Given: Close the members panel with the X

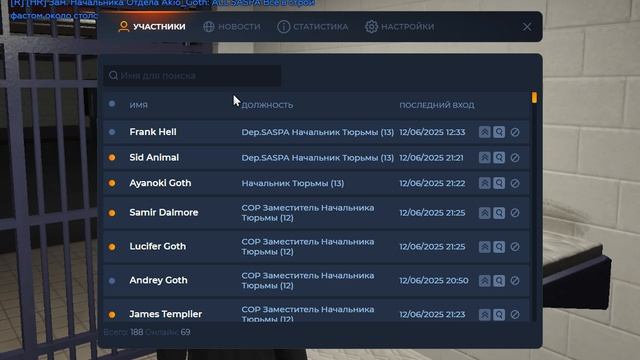Looking at the screenshot, I should [x=527, y=27].
